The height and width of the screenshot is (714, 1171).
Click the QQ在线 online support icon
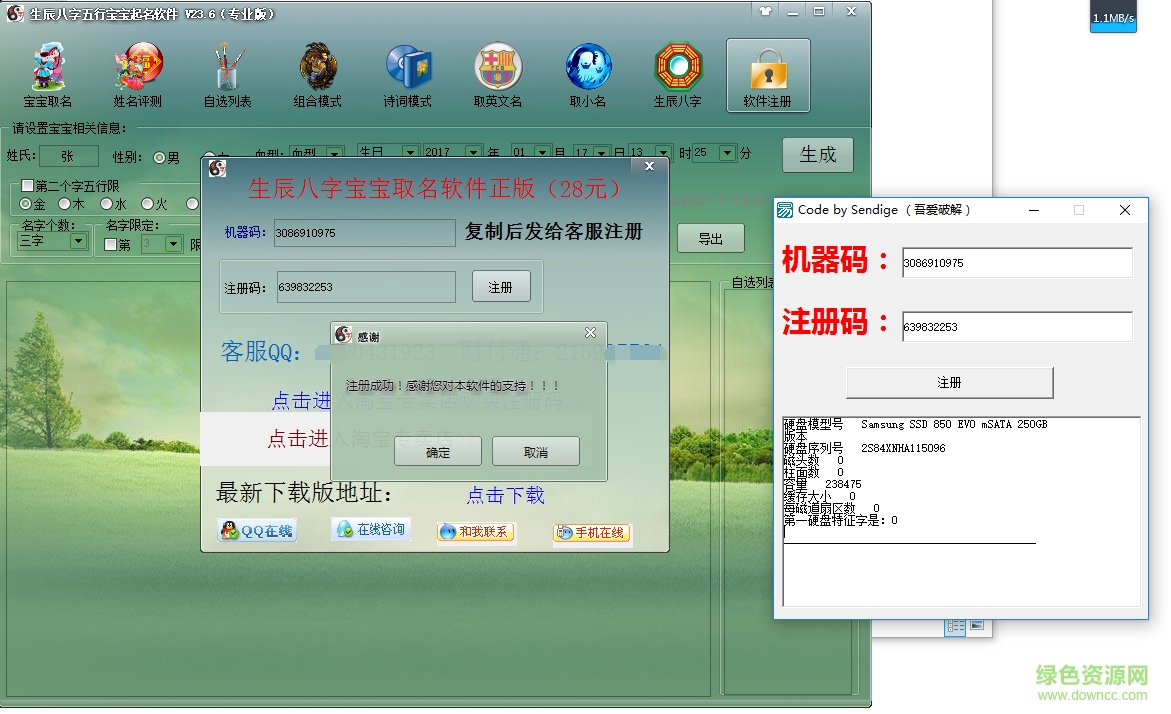point(257,532)
